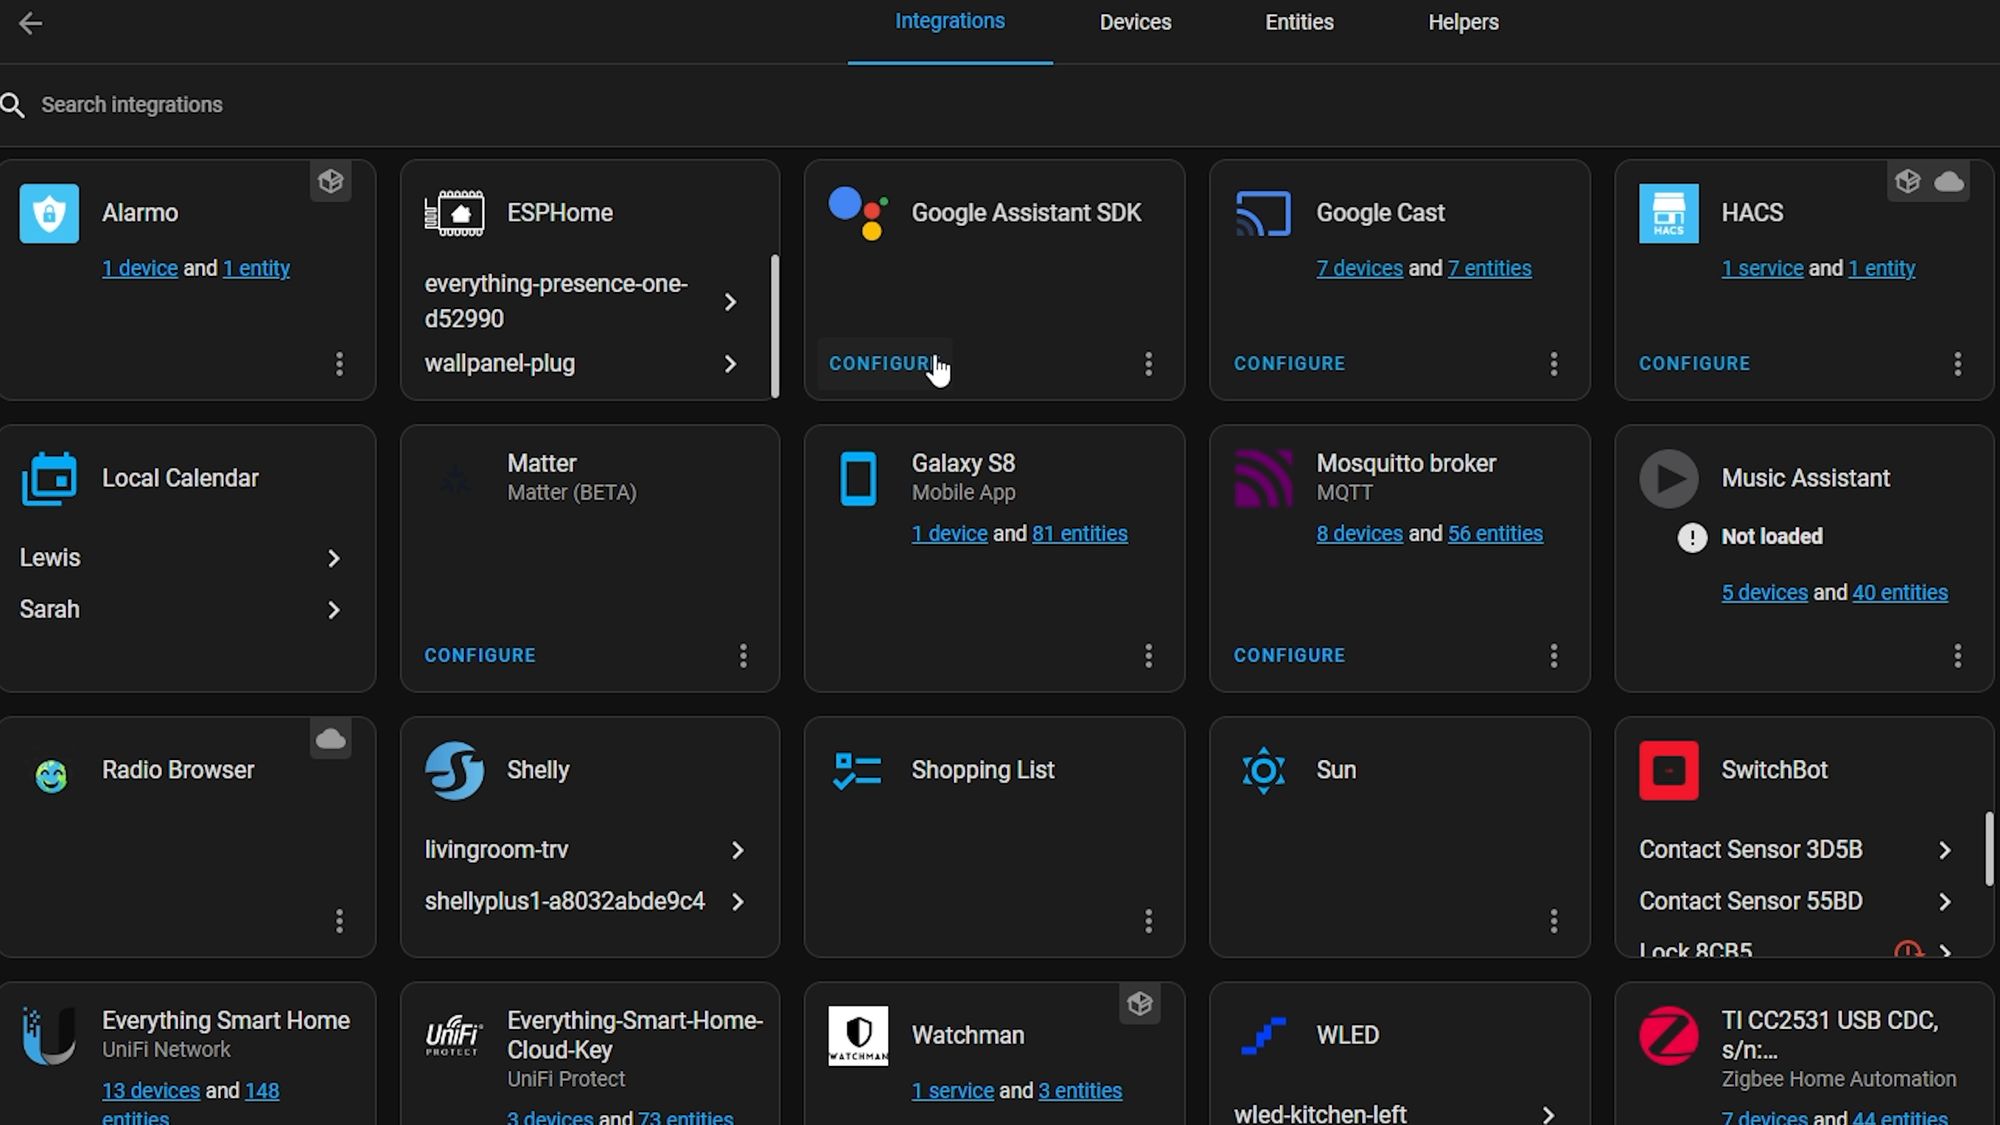Open Mosquitto broker overflow menu
This screenshot has height=1125, width=2000.
coord(1554,656)
